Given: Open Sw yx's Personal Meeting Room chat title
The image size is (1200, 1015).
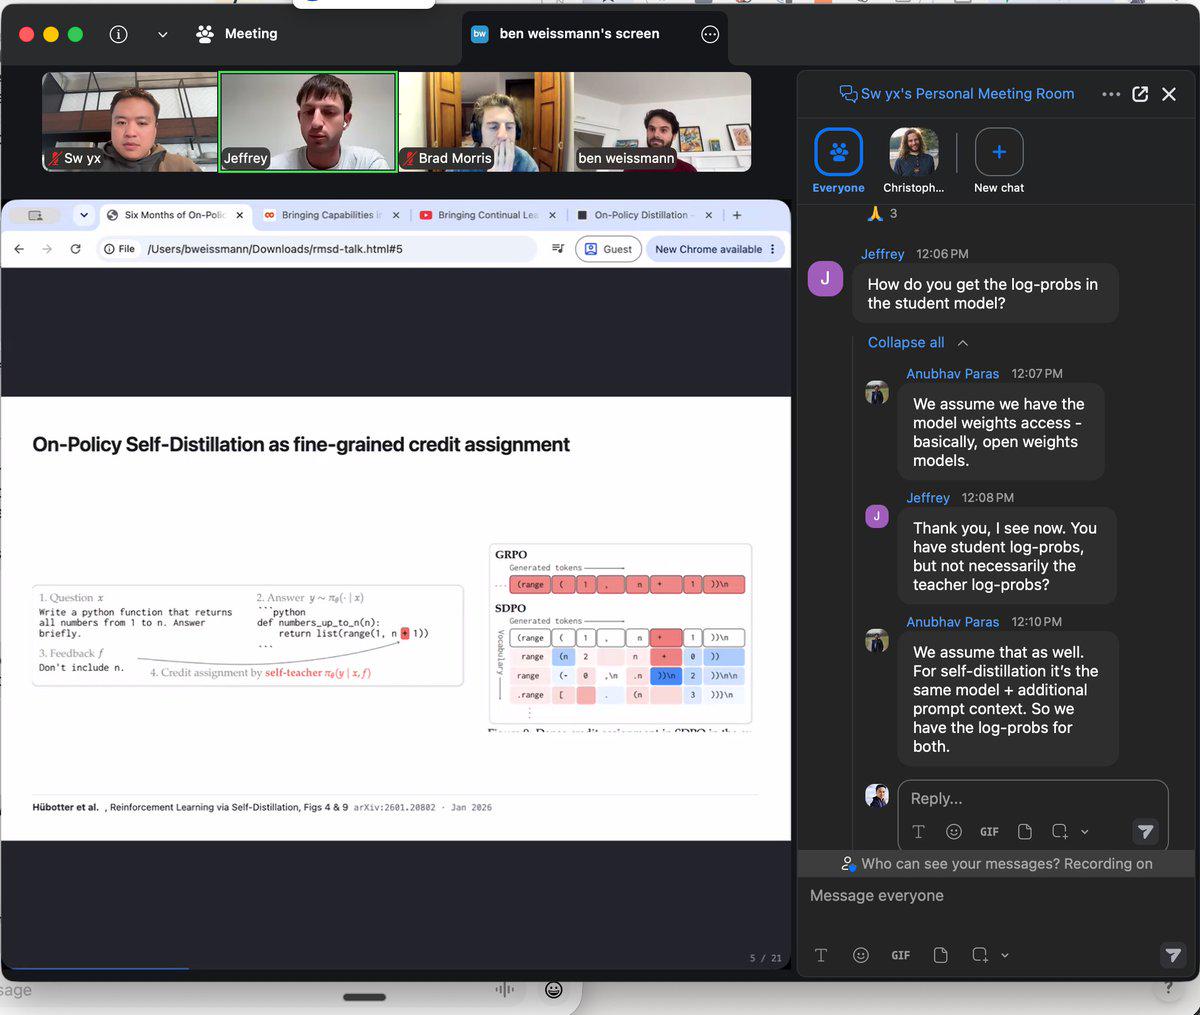Looking at the screenshot, I should pyautogui.click(x=957, y=94).
